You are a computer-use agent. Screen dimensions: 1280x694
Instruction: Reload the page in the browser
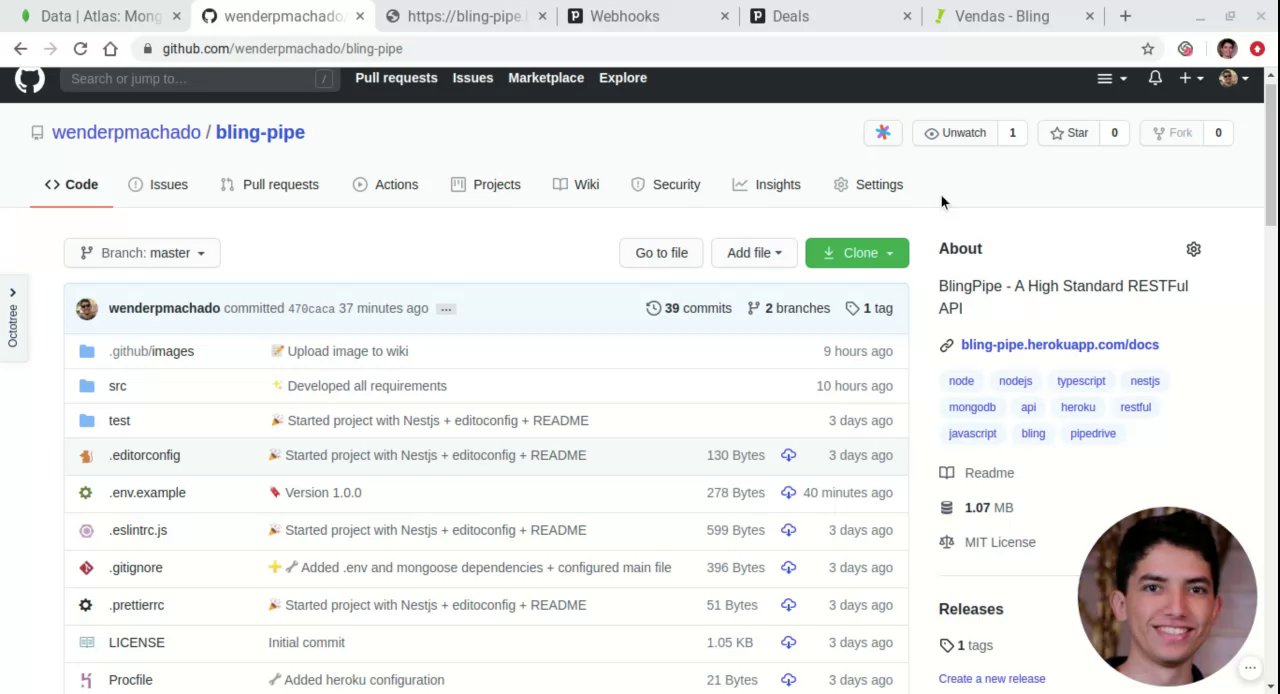click(80, 48)
